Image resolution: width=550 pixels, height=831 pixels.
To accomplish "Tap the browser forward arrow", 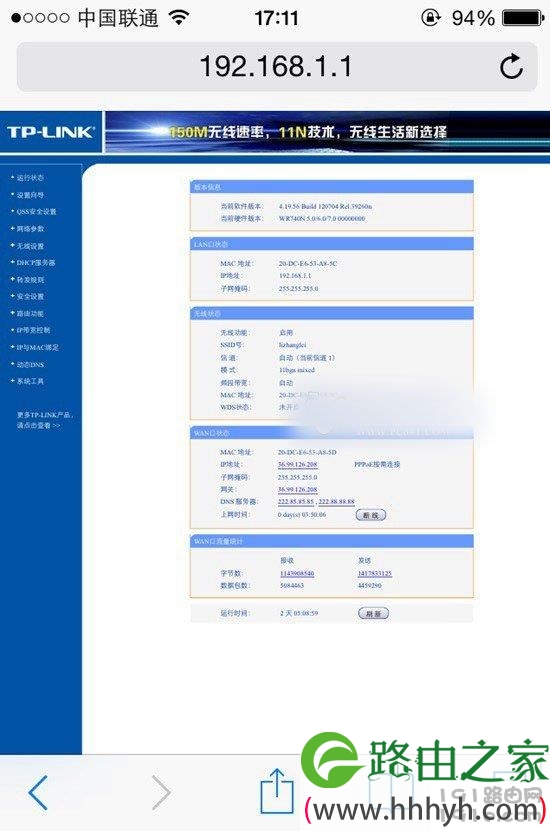I will [x=161, y=792].
